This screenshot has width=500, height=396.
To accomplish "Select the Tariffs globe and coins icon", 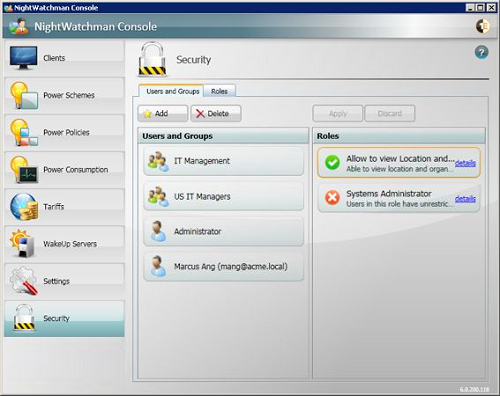I will click(23, 207).
